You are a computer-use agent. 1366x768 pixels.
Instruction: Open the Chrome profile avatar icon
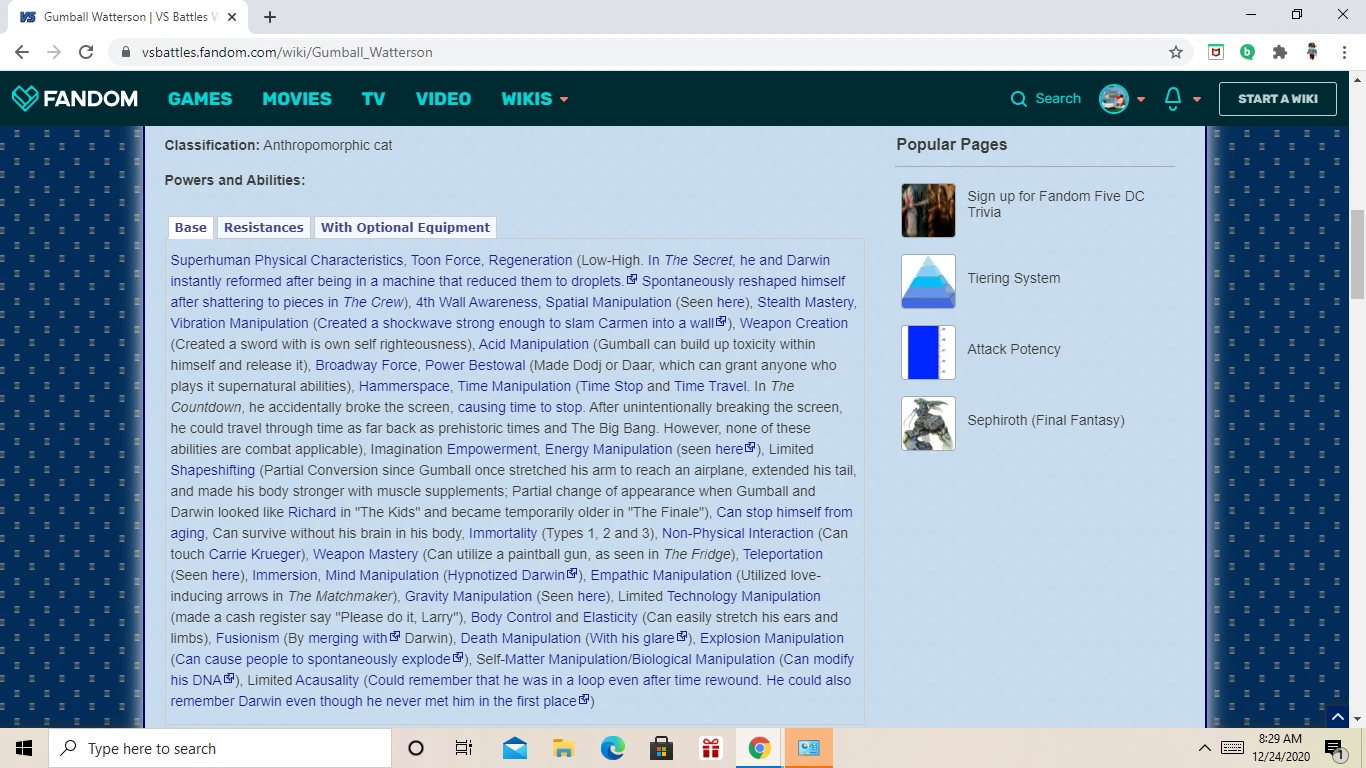(1311, 52)
